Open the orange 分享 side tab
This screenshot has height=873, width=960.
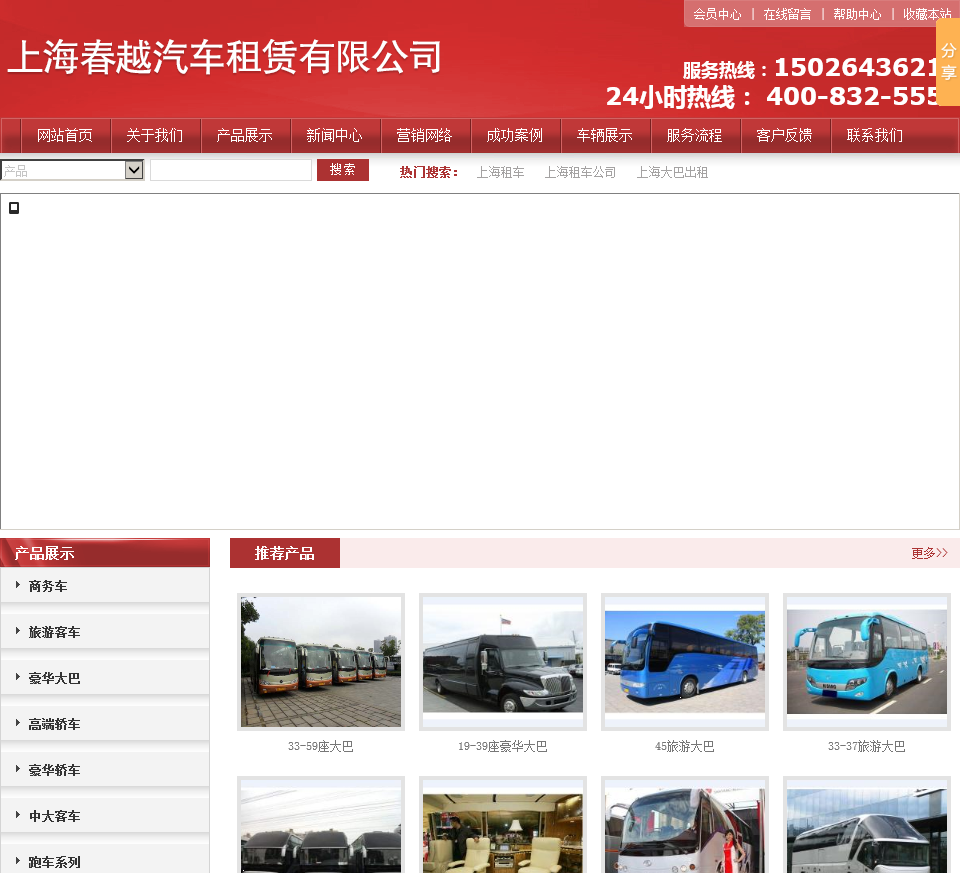pos(948,62)
